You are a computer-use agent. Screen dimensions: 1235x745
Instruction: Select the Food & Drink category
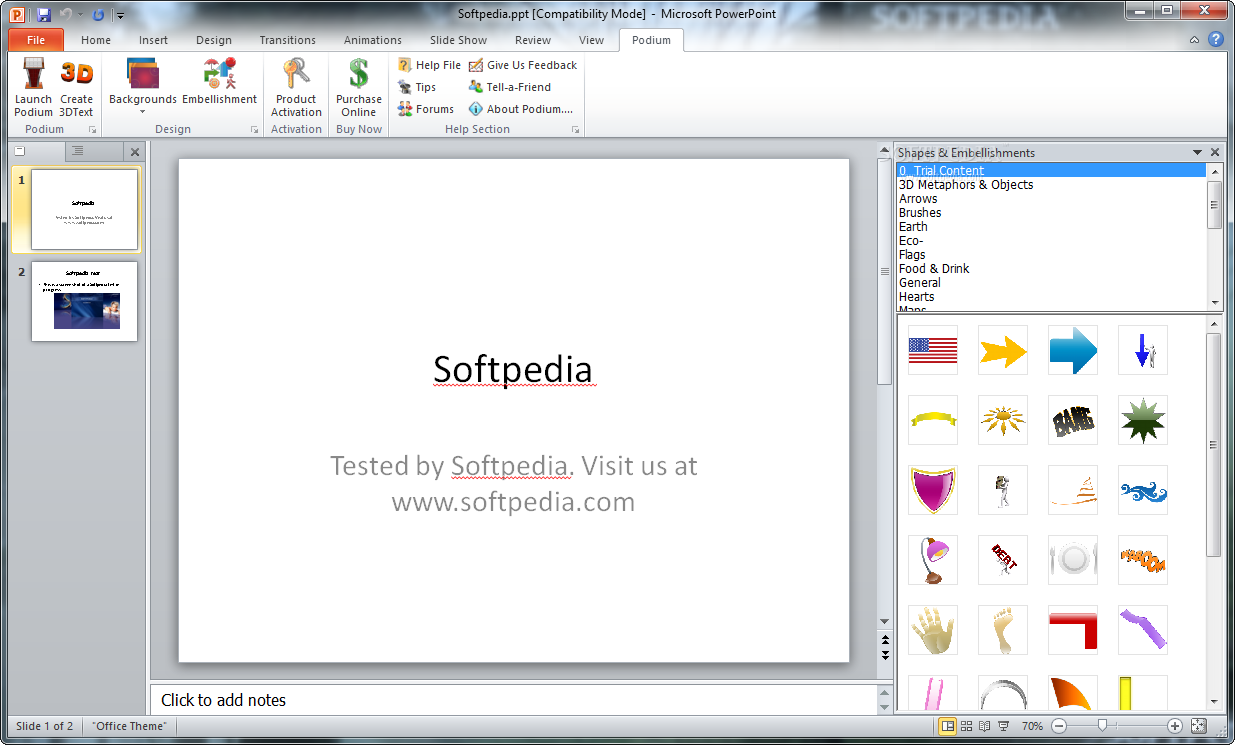1052,269
